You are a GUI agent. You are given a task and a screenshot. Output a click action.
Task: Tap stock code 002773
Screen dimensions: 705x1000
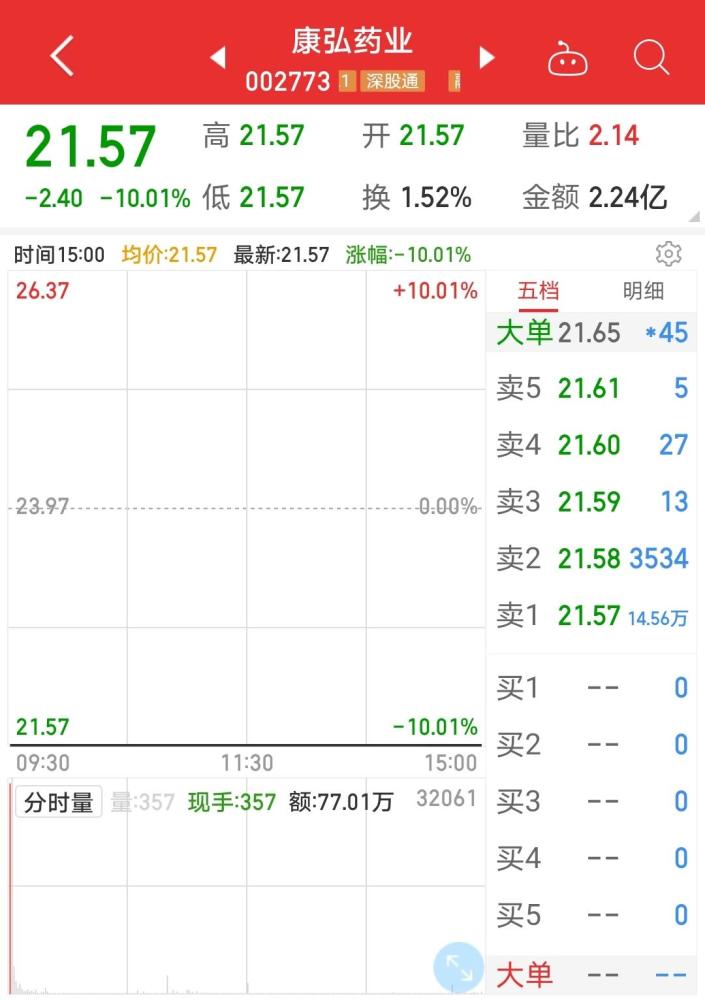pyautogui.click(x=288, y=82)
